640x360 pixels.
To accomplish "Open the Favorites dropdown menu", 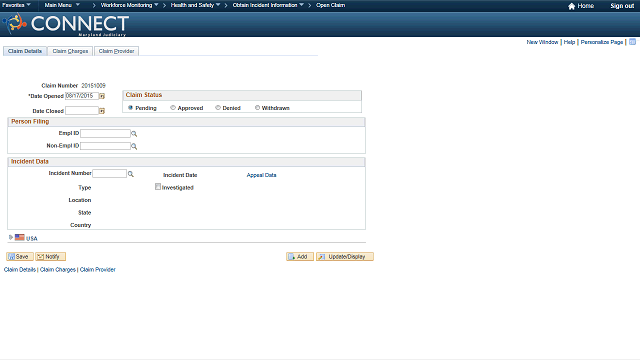I will (x=16, y=5).
